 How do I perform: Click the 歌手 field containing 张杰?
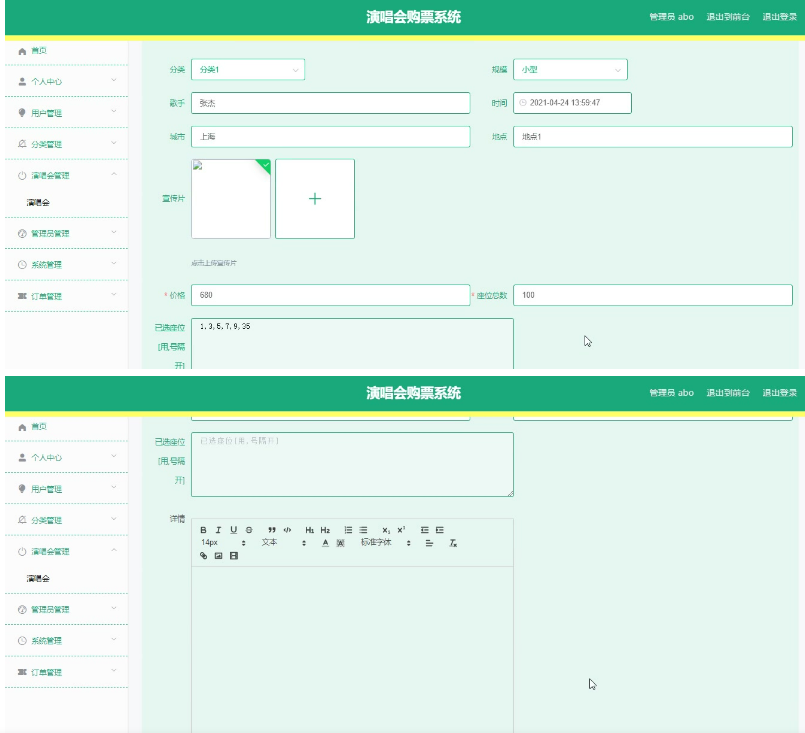(x=331, y=103)
